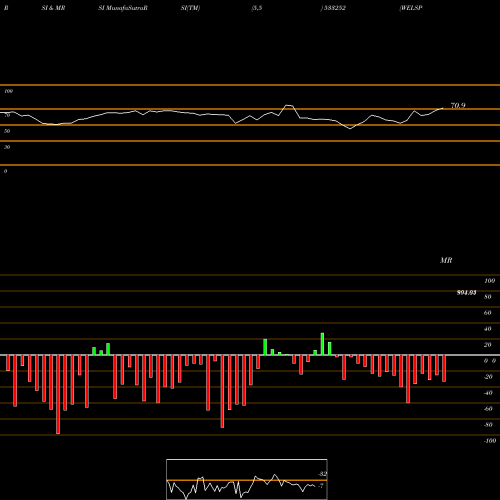The height and width of the screenshot is (500, 500).
Task: Select the 'SI MunafaSutraR' header text
Action: (123, 8)
